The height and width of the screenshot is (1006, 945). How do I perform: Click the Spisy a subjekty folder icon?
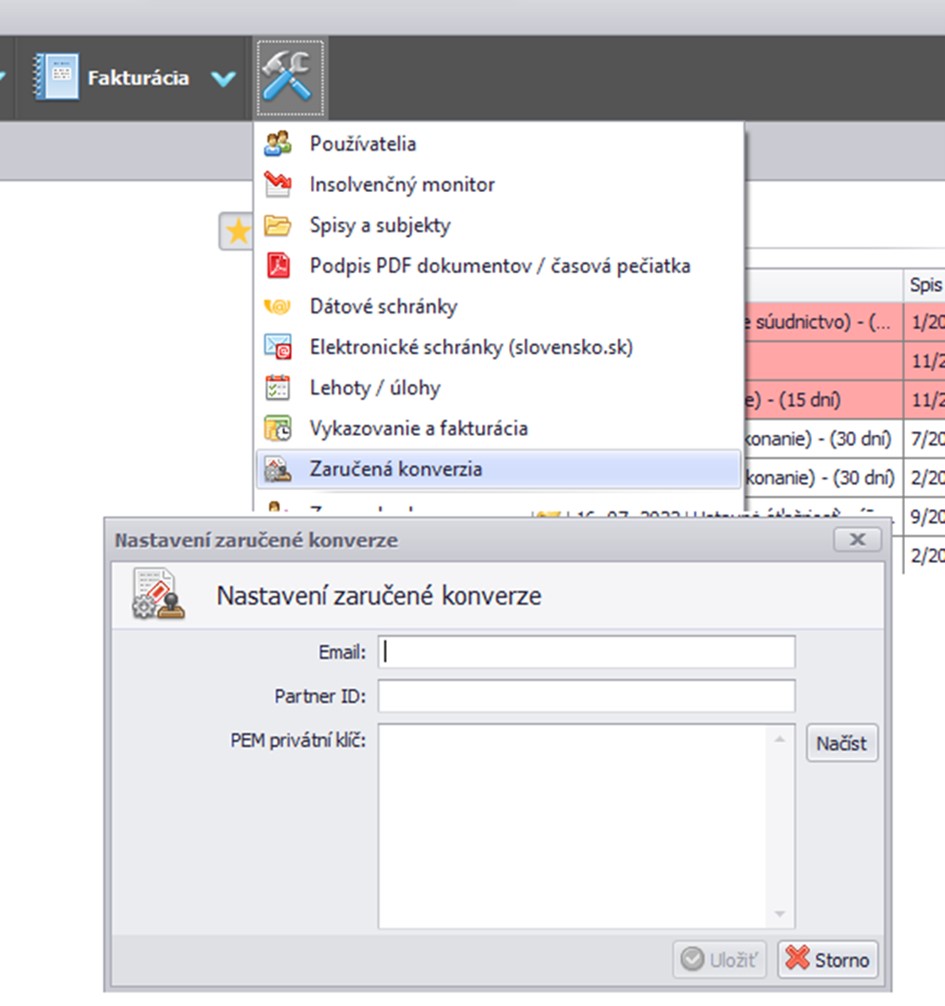pyautogui.click(x=277, y=226)
